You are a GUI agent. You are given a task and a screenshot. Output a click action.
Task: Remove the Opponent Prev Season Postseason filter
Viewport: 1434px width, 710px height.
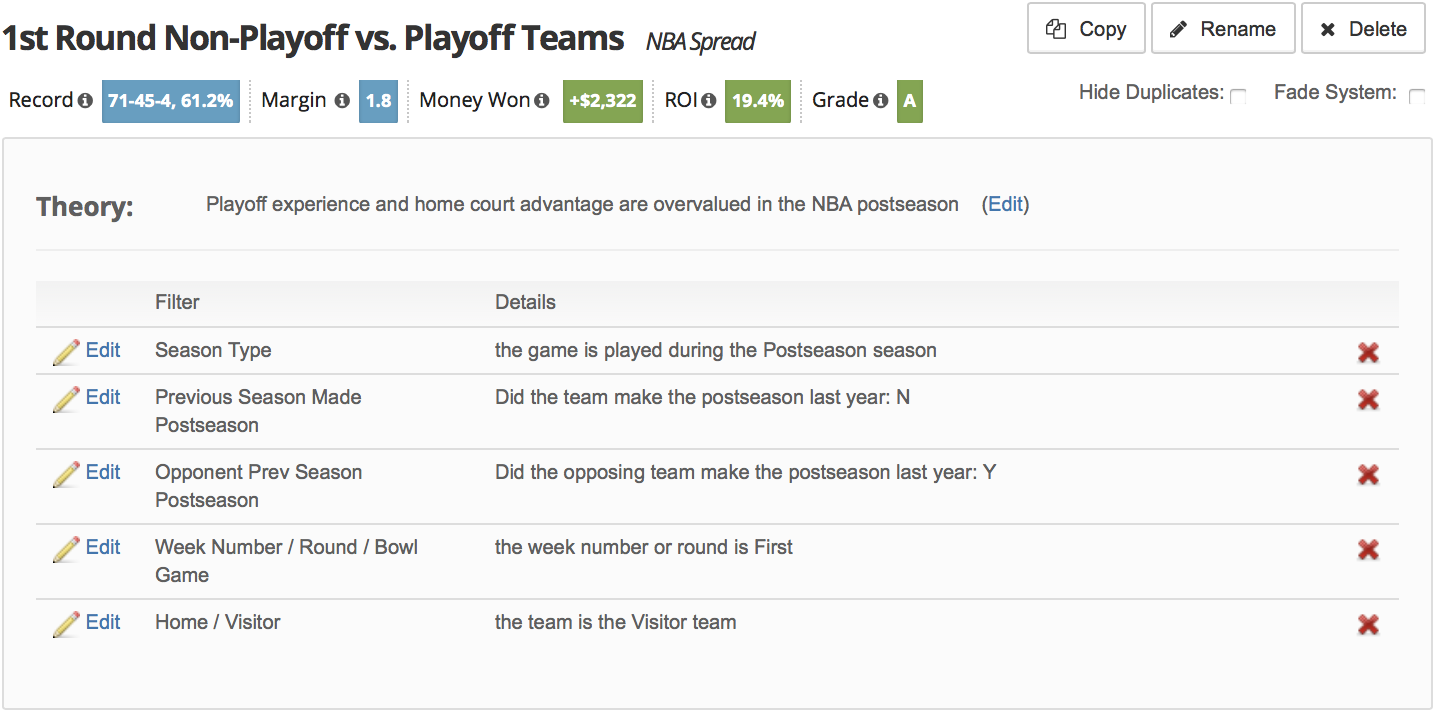pyautogui.click(x=1368, y=475)
